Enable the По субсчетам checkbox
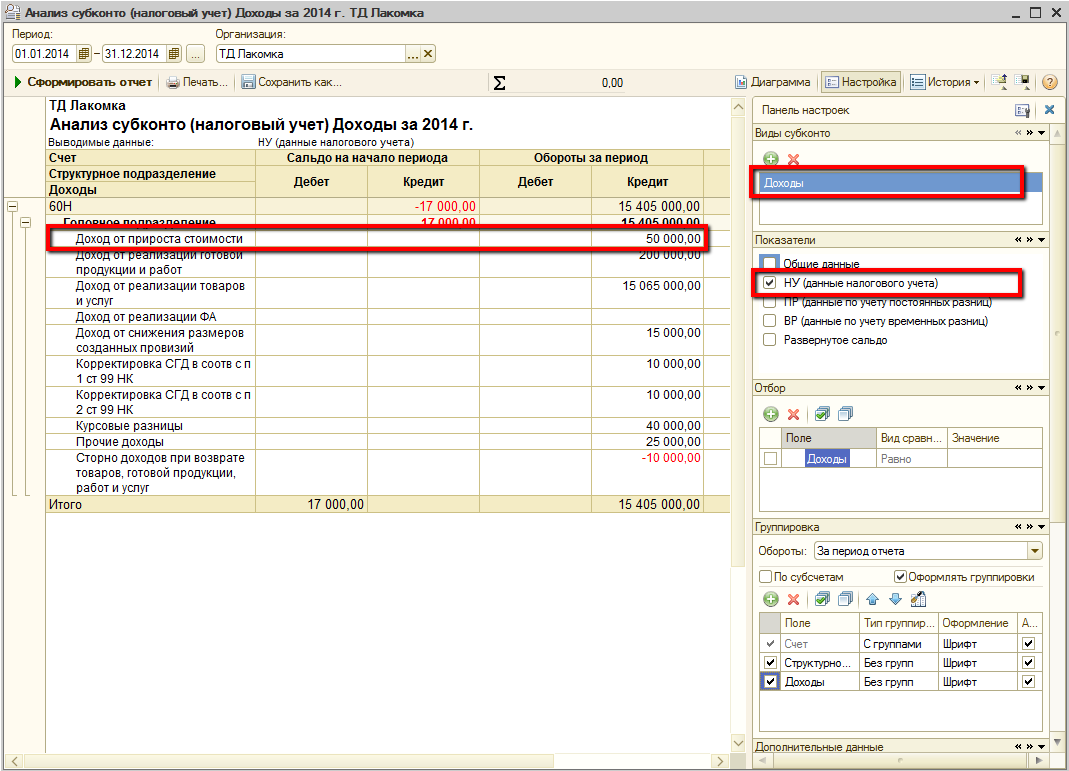Screen dimensions: 1069x771 pos(766,577)
